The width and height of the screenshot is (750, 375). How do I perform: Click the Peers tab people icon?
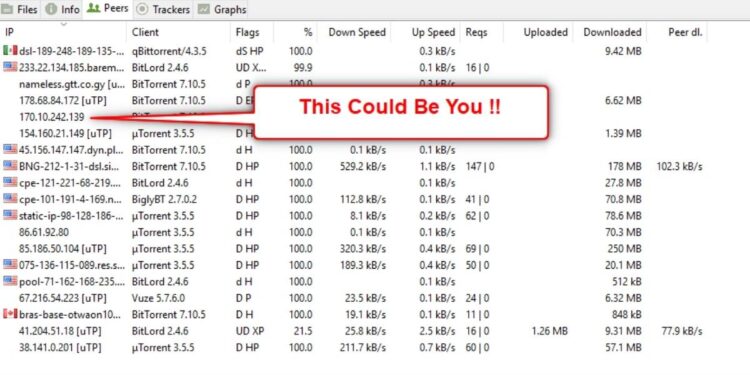point(93,9)
